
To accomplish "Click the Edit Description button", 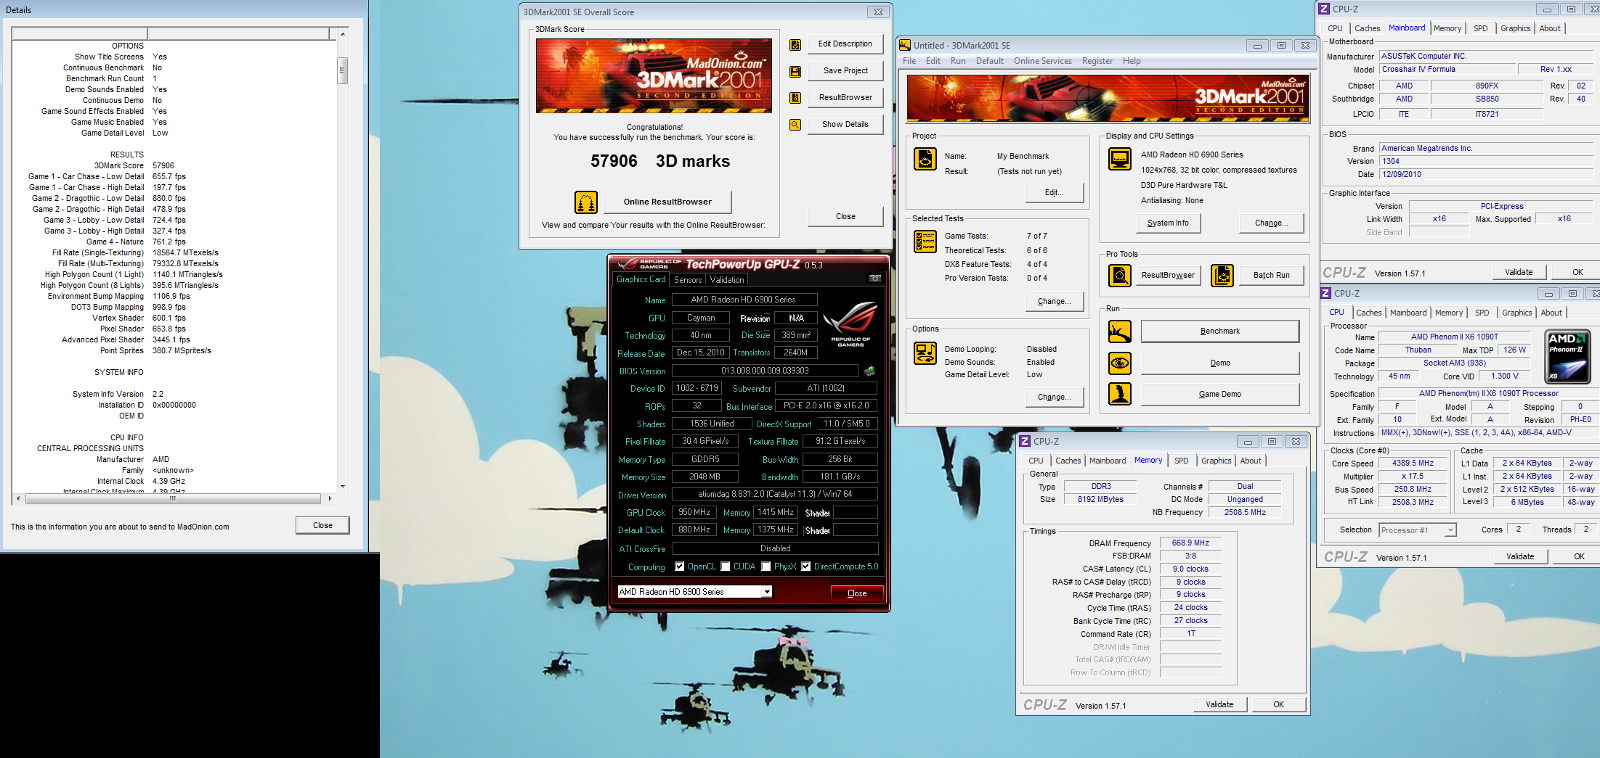I will pyautogui.click(x=845, y=44).
